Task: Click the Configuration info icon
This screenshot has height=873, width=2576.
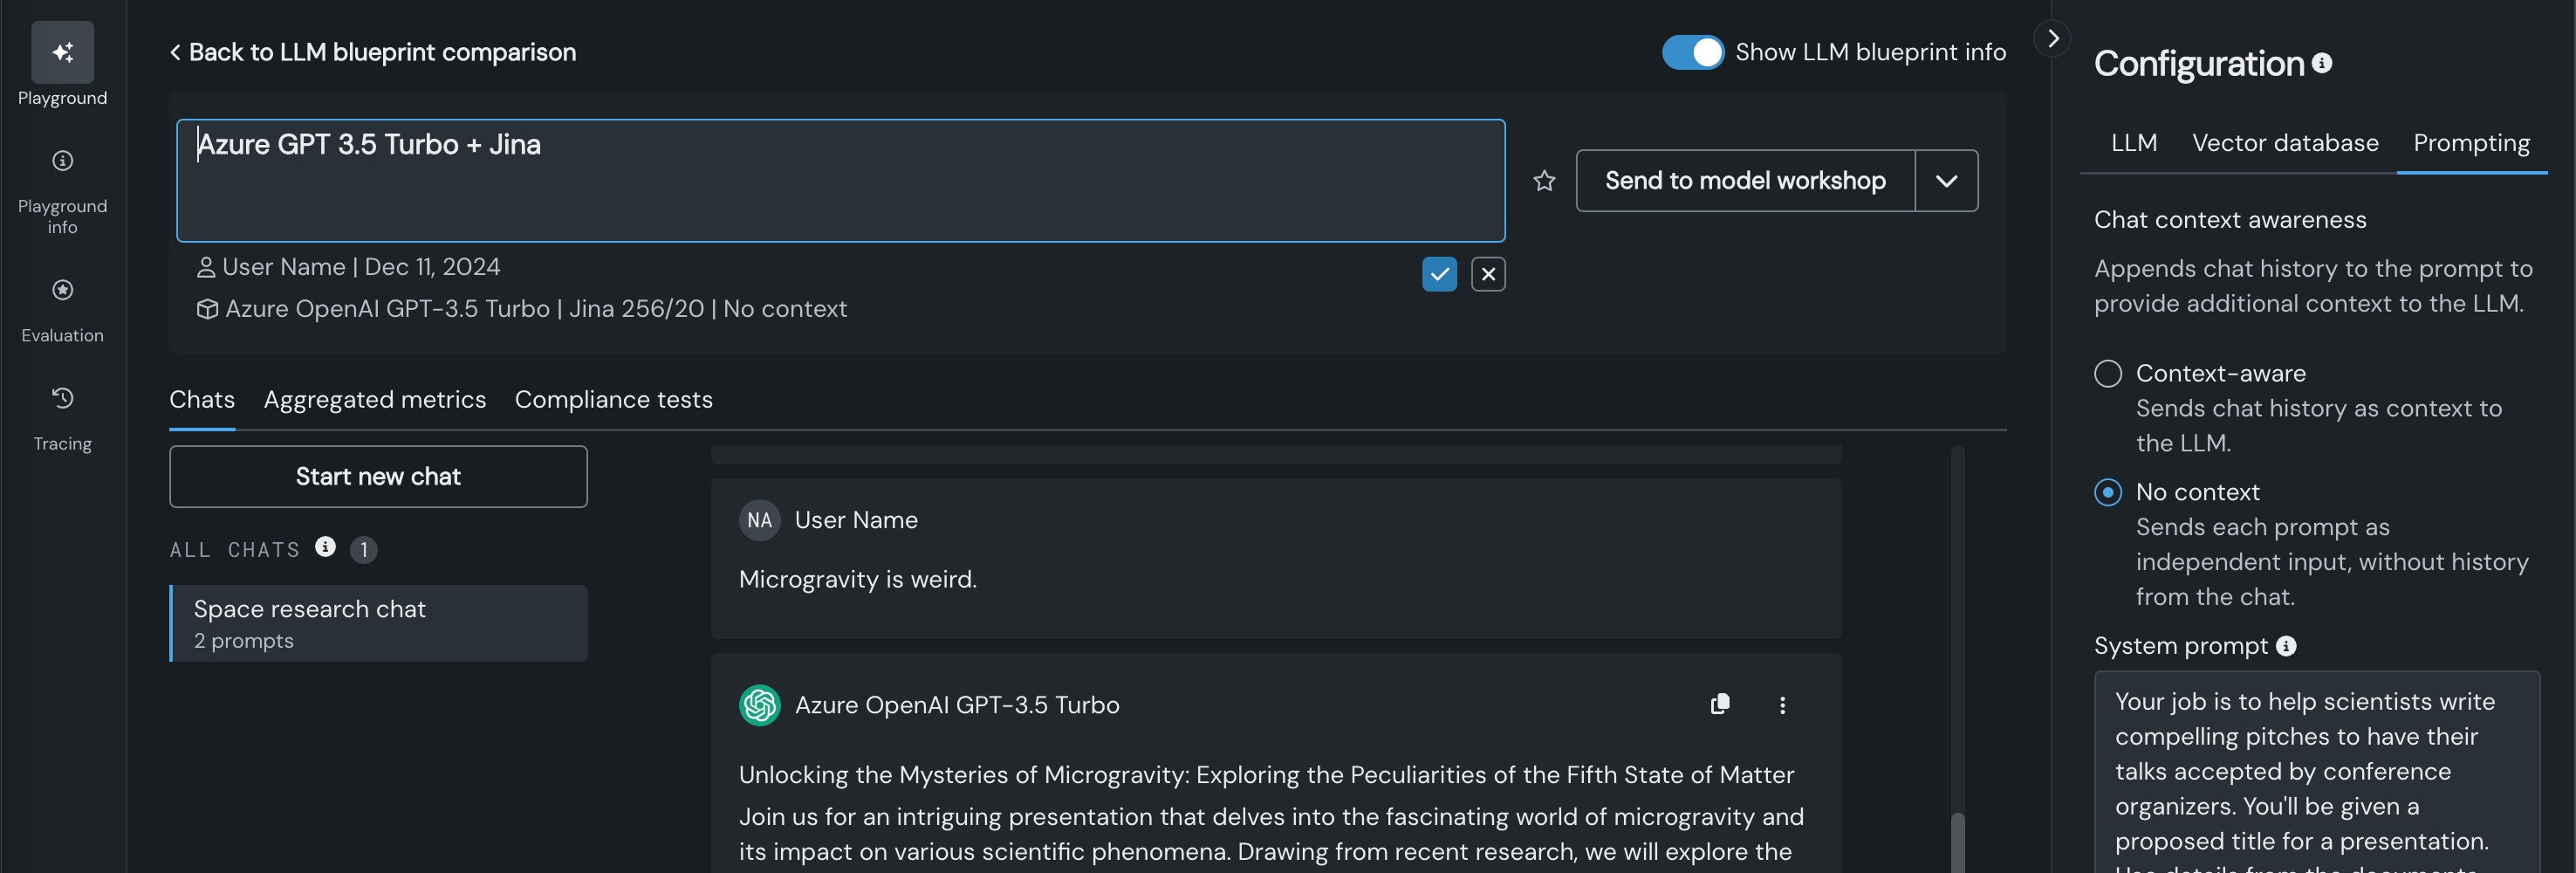Action: point(2322,63)
